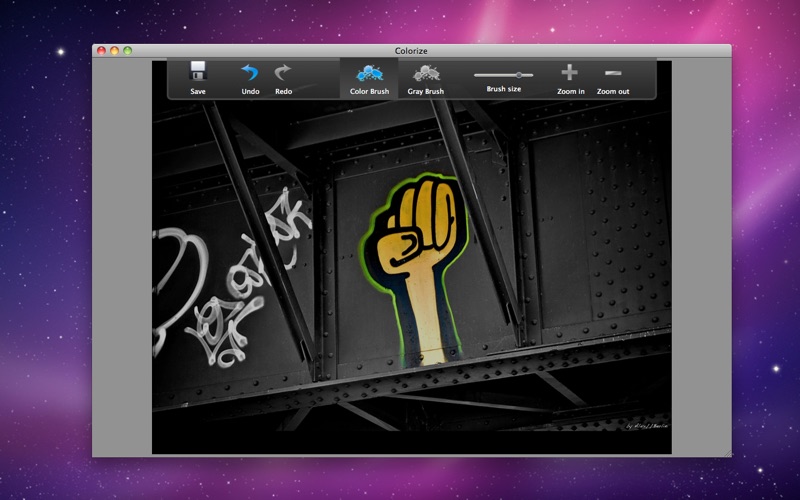This screenshot has height=500, width=800.
Task: Click the Colorize title bar text
Action: point(411,51)
